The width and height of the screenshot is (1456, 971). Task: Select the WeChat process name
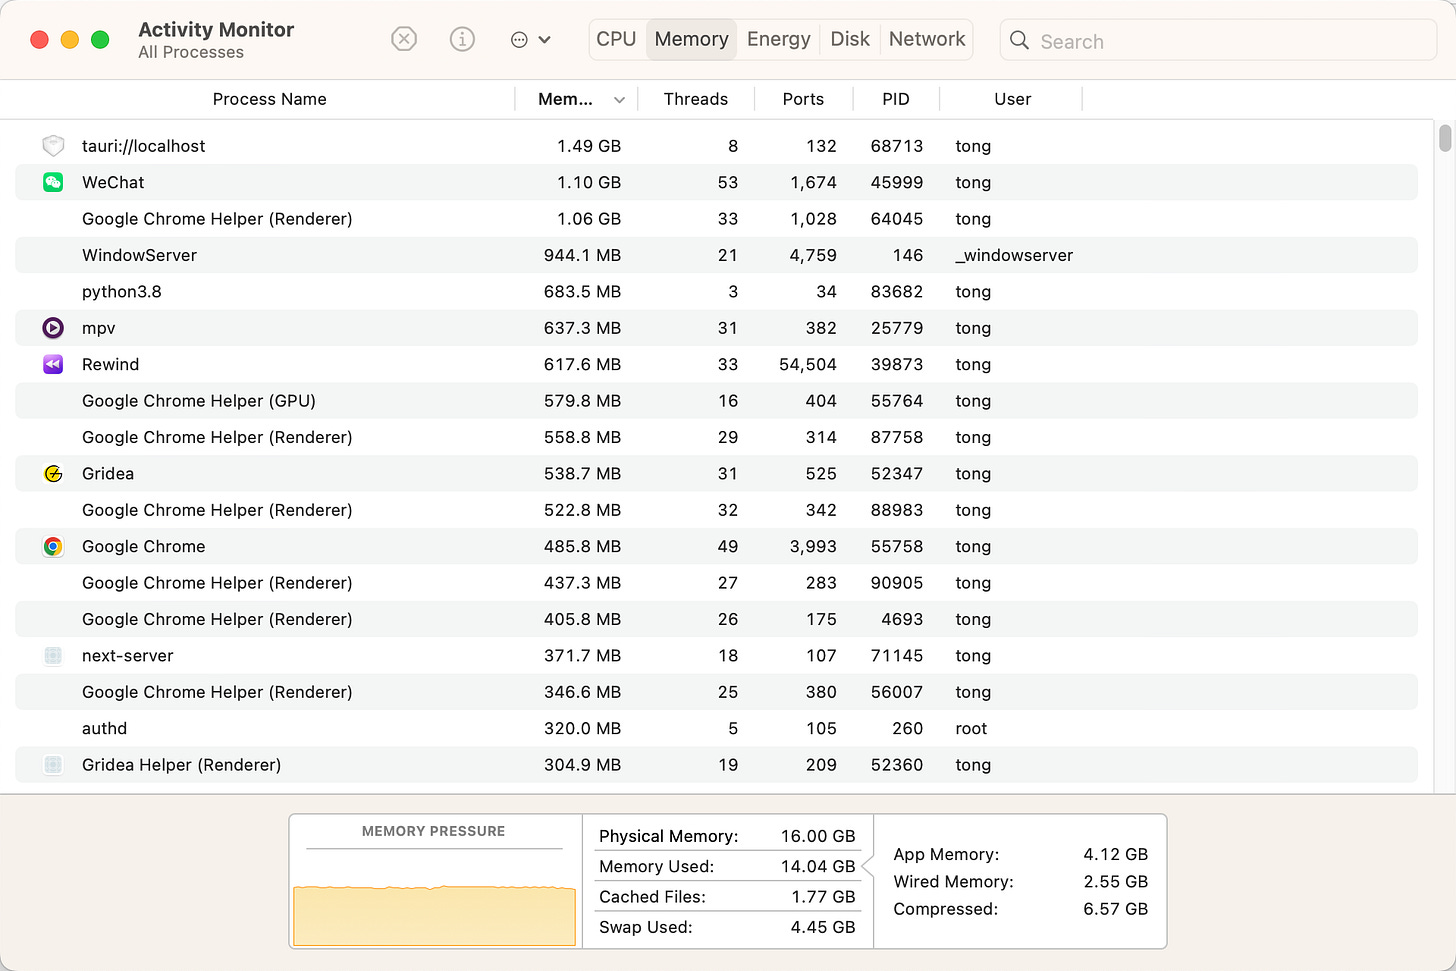pos(113,182)
